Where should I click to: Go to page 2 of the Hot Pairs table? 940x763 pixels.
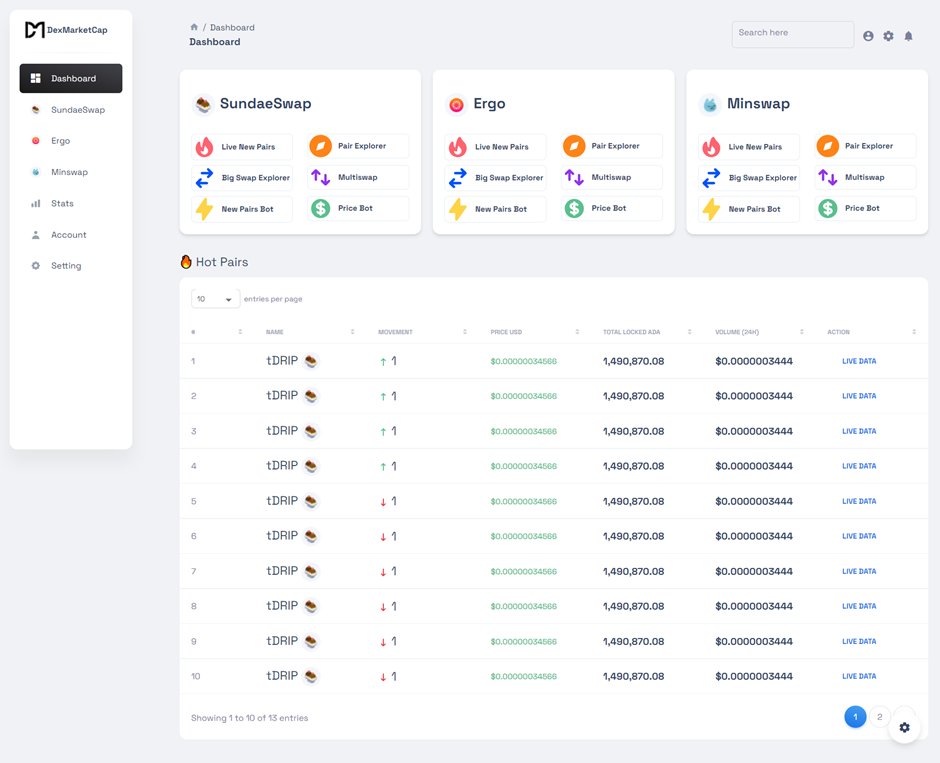click(x=879, y=717)
